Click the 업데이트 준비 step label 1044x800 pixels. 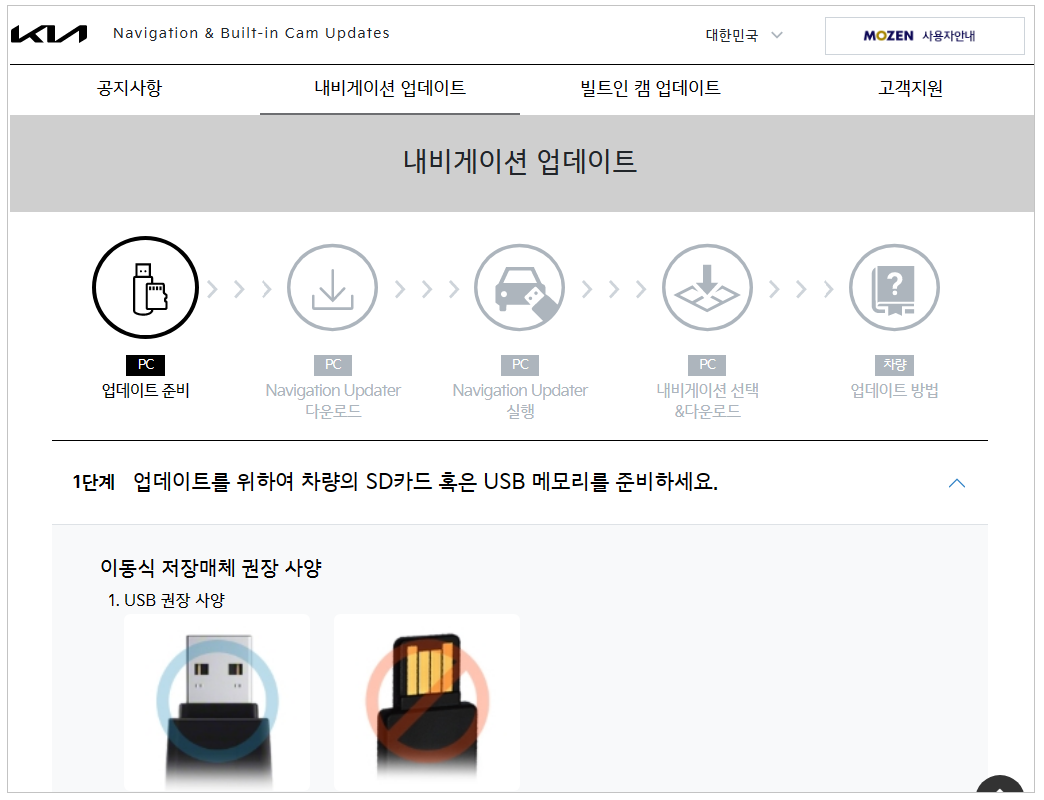pyautogui.click(x=145, y=390)
